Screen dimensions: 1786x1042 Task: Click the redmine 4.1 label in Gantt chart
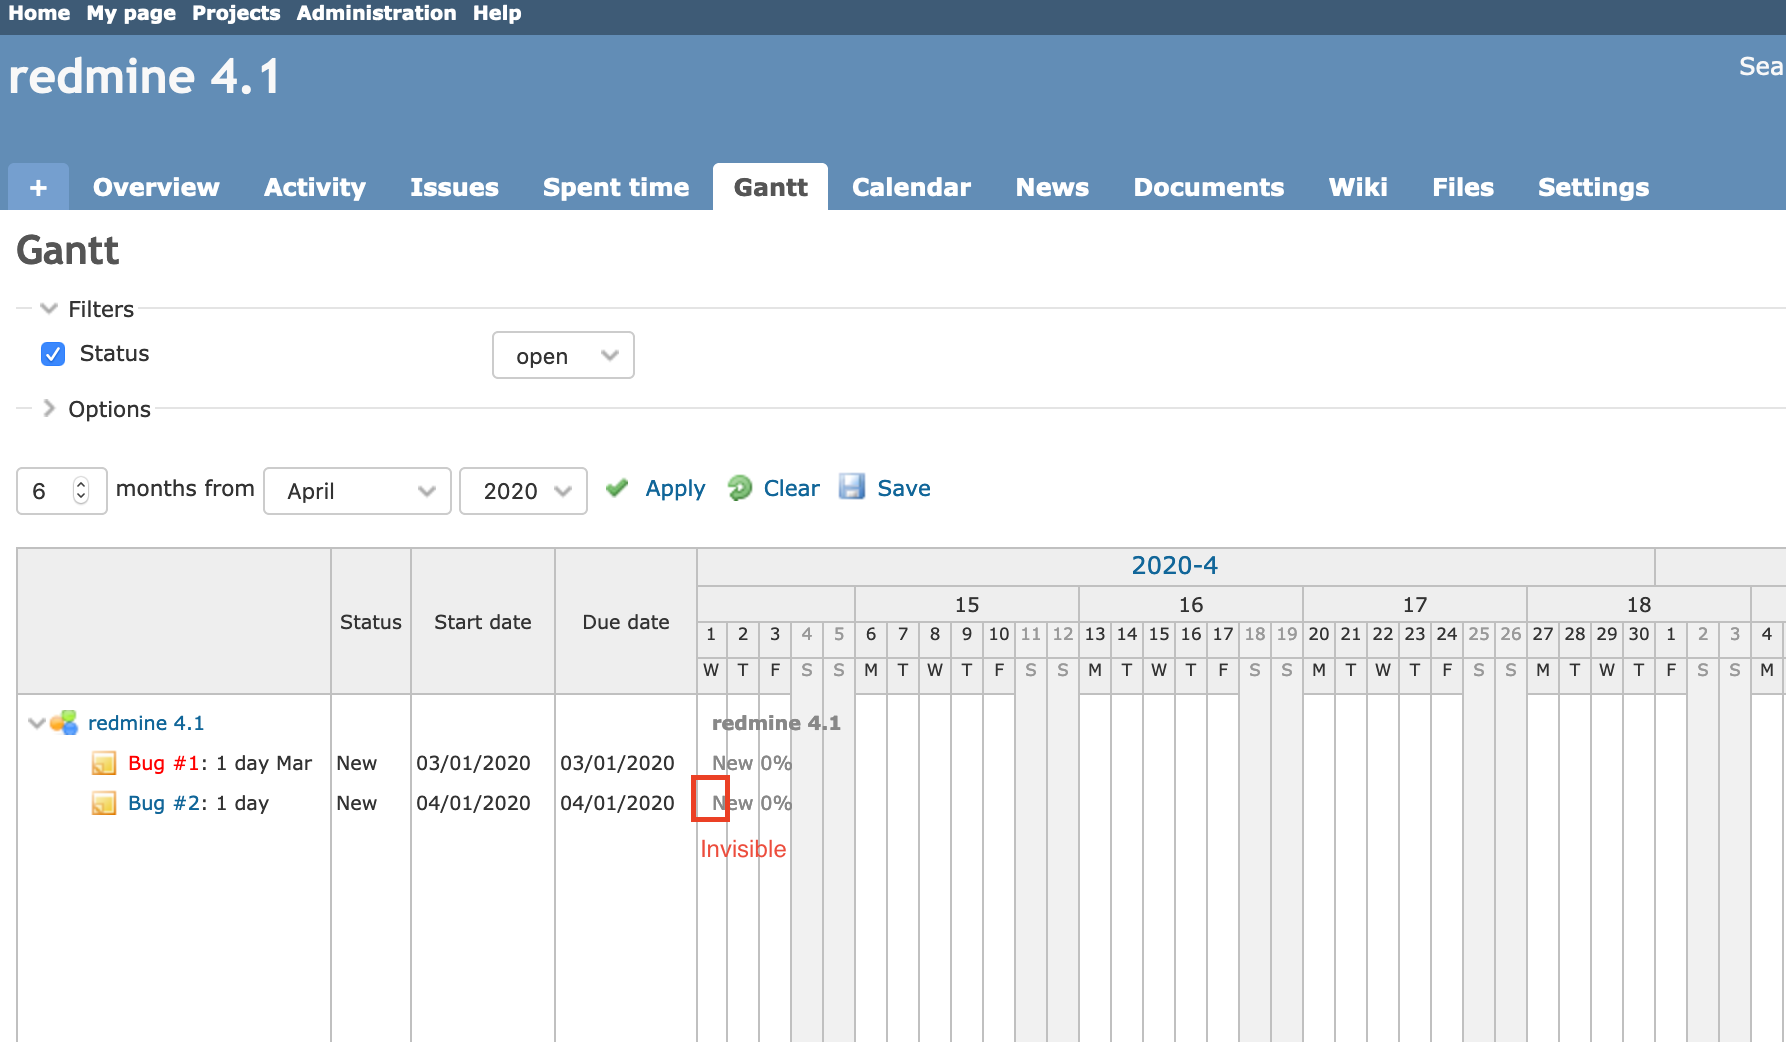click(x=776, y=722)
